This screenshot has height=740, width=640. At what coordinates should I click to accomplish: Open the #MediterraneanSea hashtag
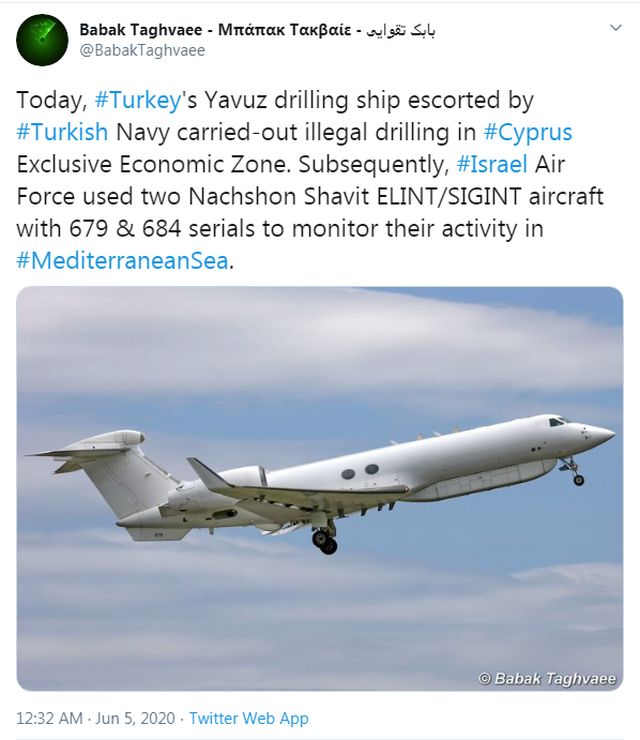122,261
